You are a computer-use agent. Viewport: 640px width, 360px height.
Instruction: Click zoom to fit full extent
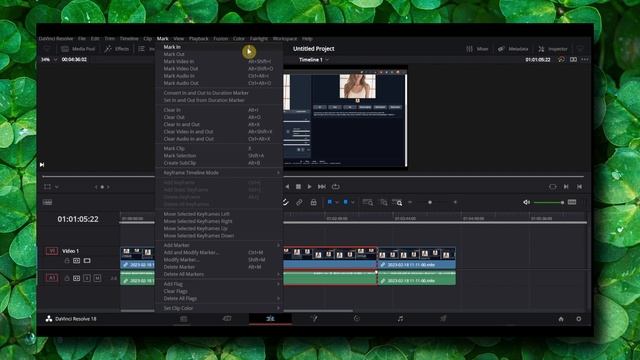[x=368, y=202]
